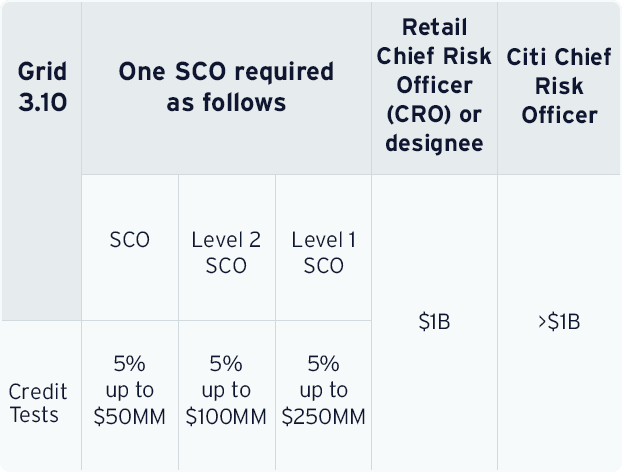
Task: Click the Retail Chief Risk Officer header
Action: (x=434, y=85)
